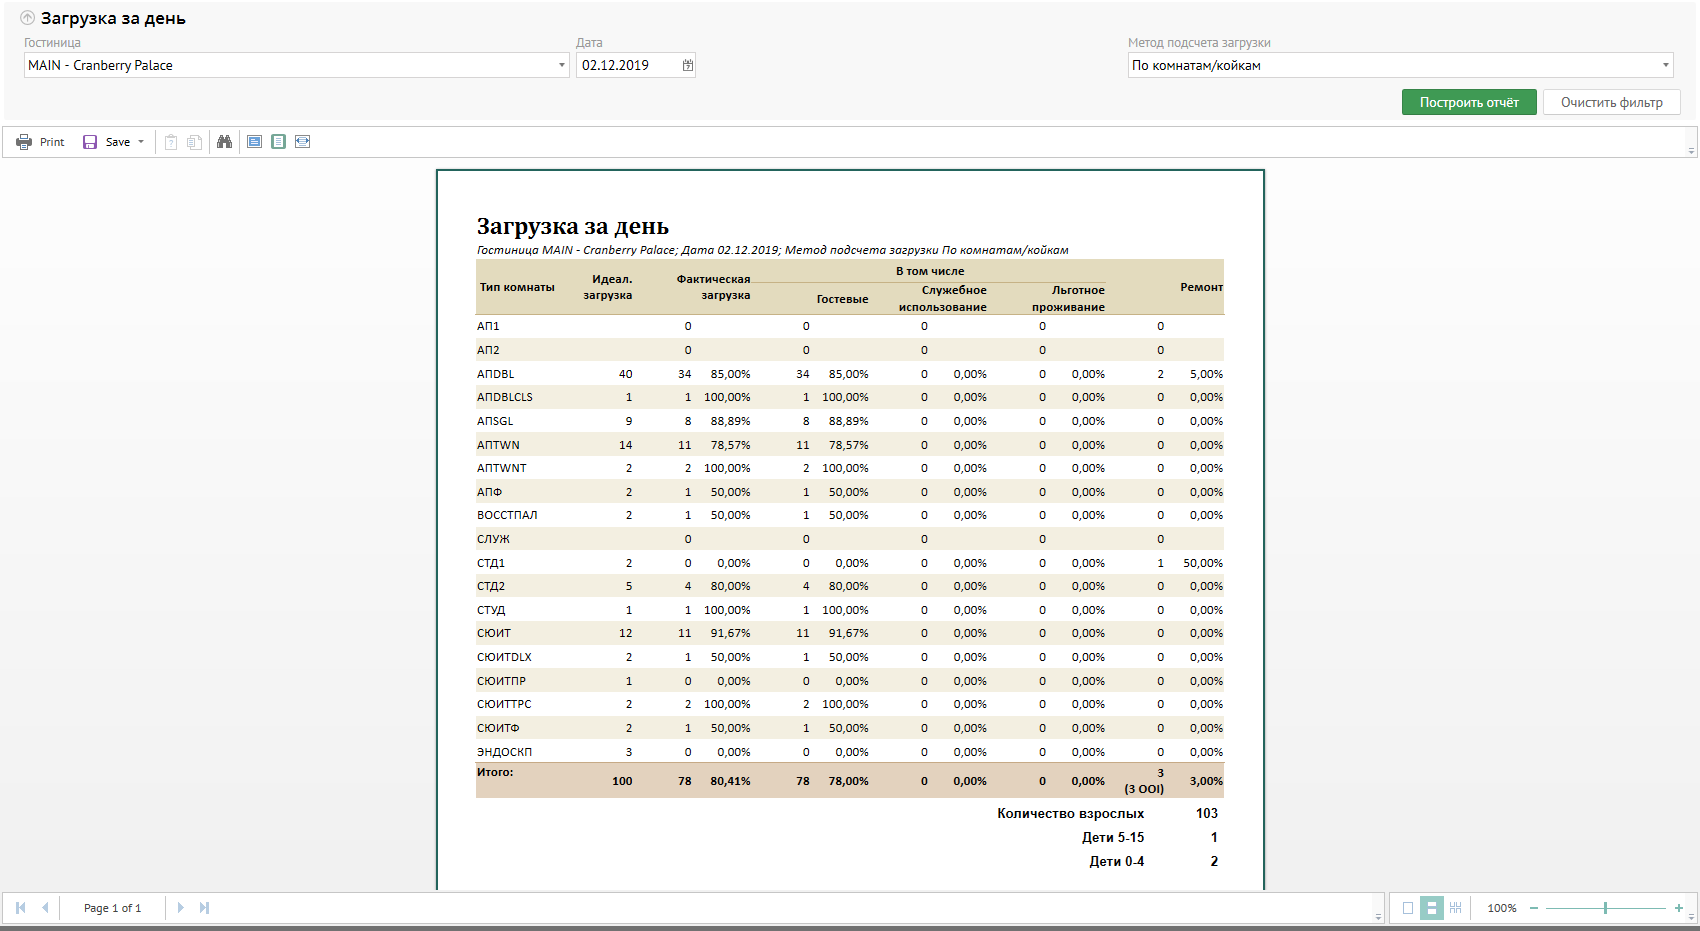Image resolution: width=1700 pixels, height=931 pixels.
Task: Open the binoculars search tool
Action: [224, 142]
